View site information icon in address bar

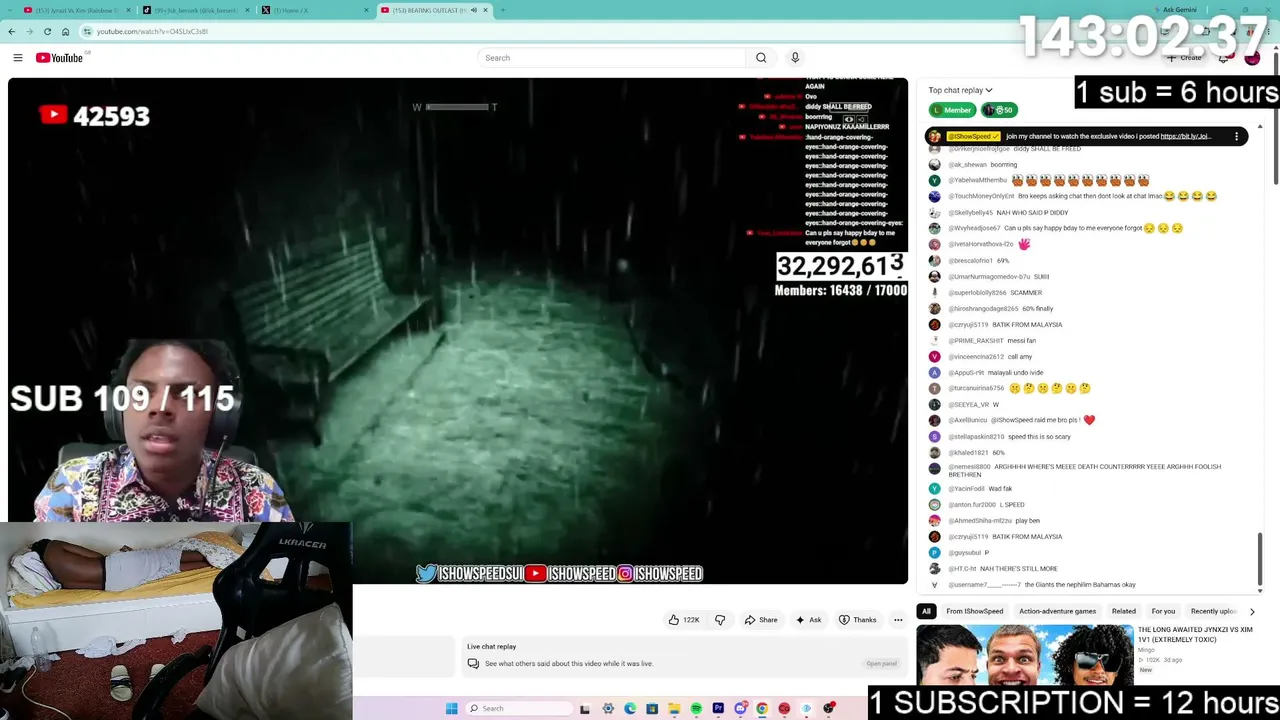(87, 31)
